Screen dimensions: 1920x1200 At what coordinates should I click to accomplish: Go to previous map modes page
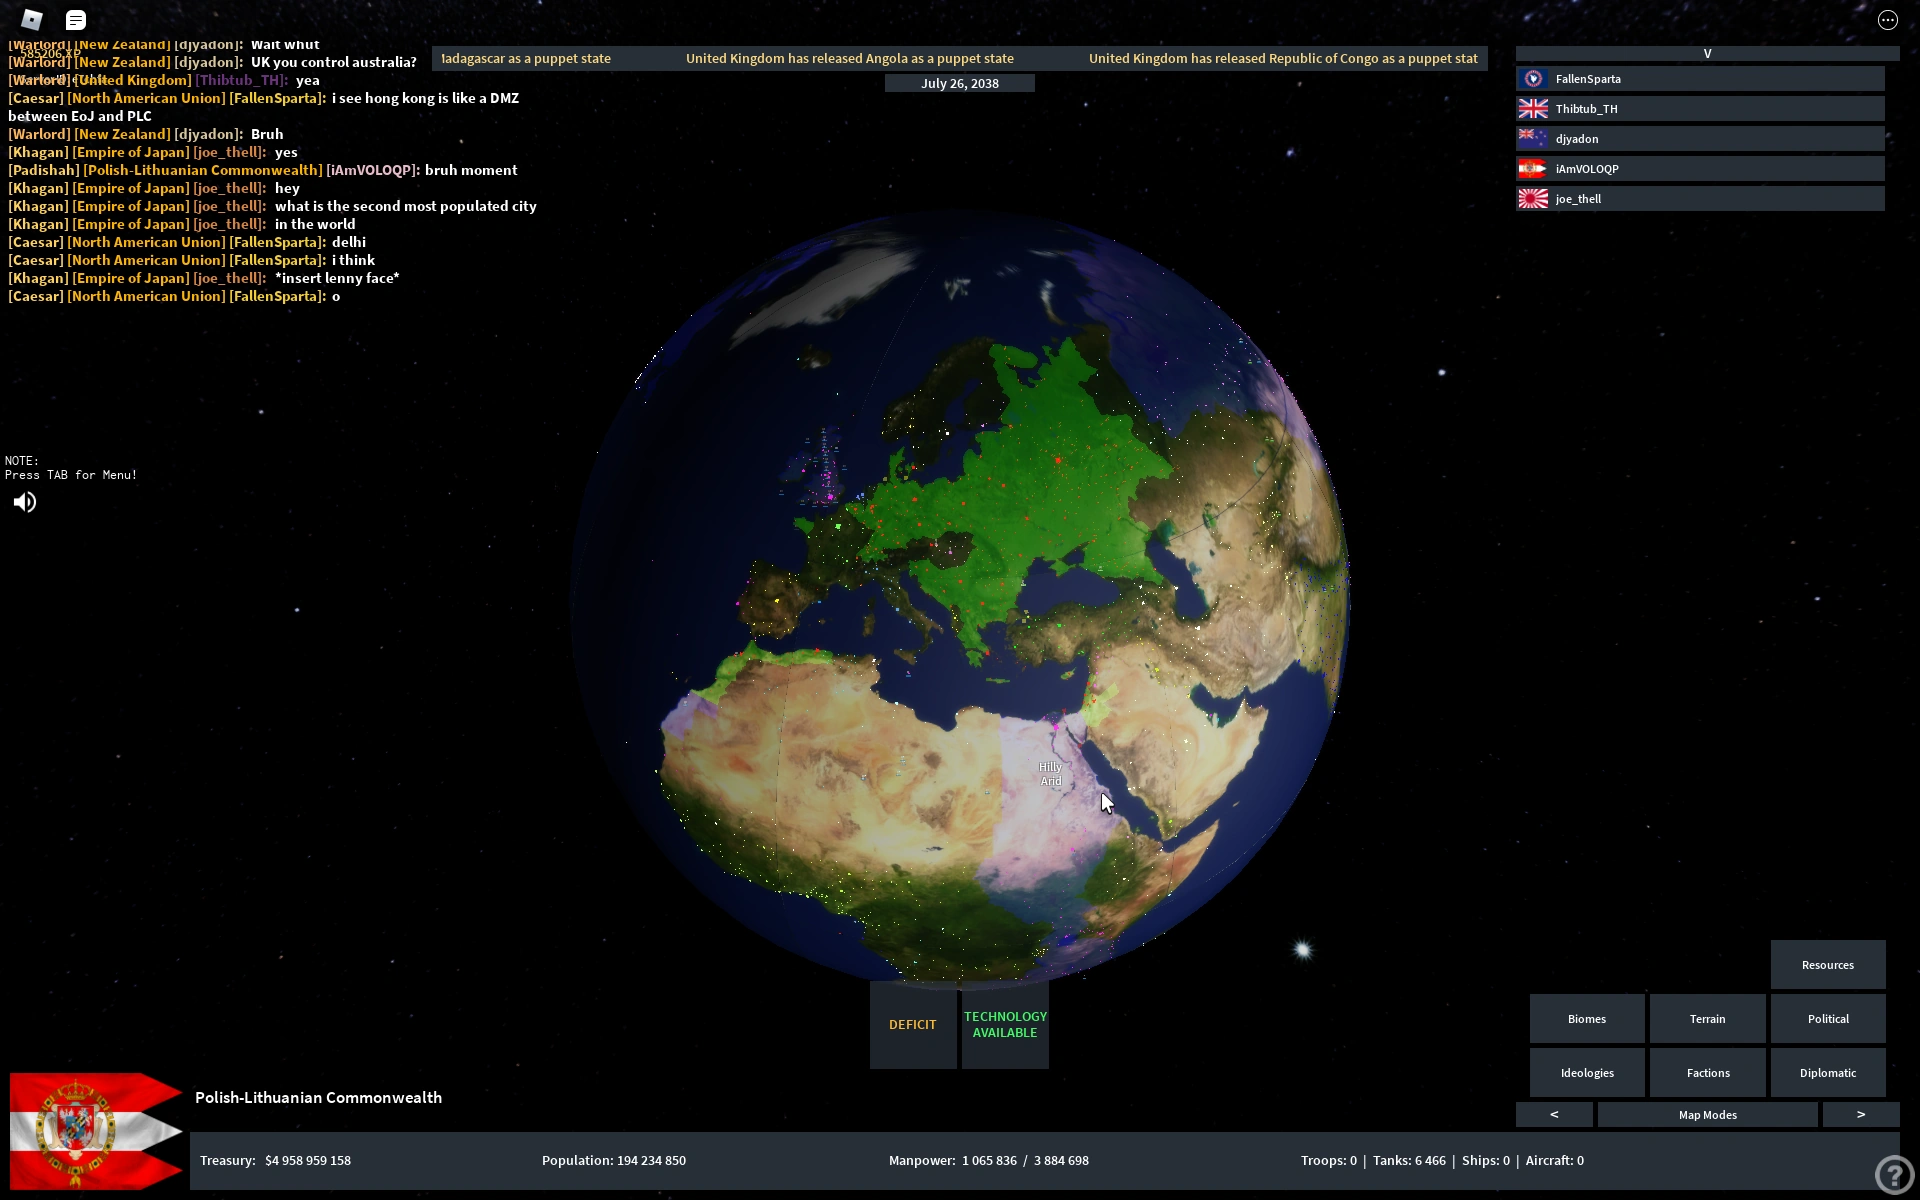[x=1554, y=1114]
